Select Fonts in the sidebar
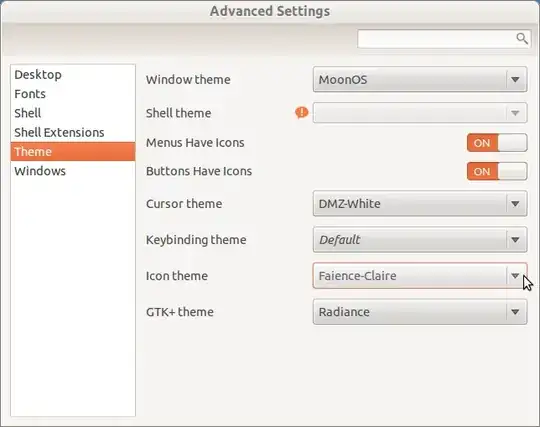The image size is (540, 427). [73, 94]
